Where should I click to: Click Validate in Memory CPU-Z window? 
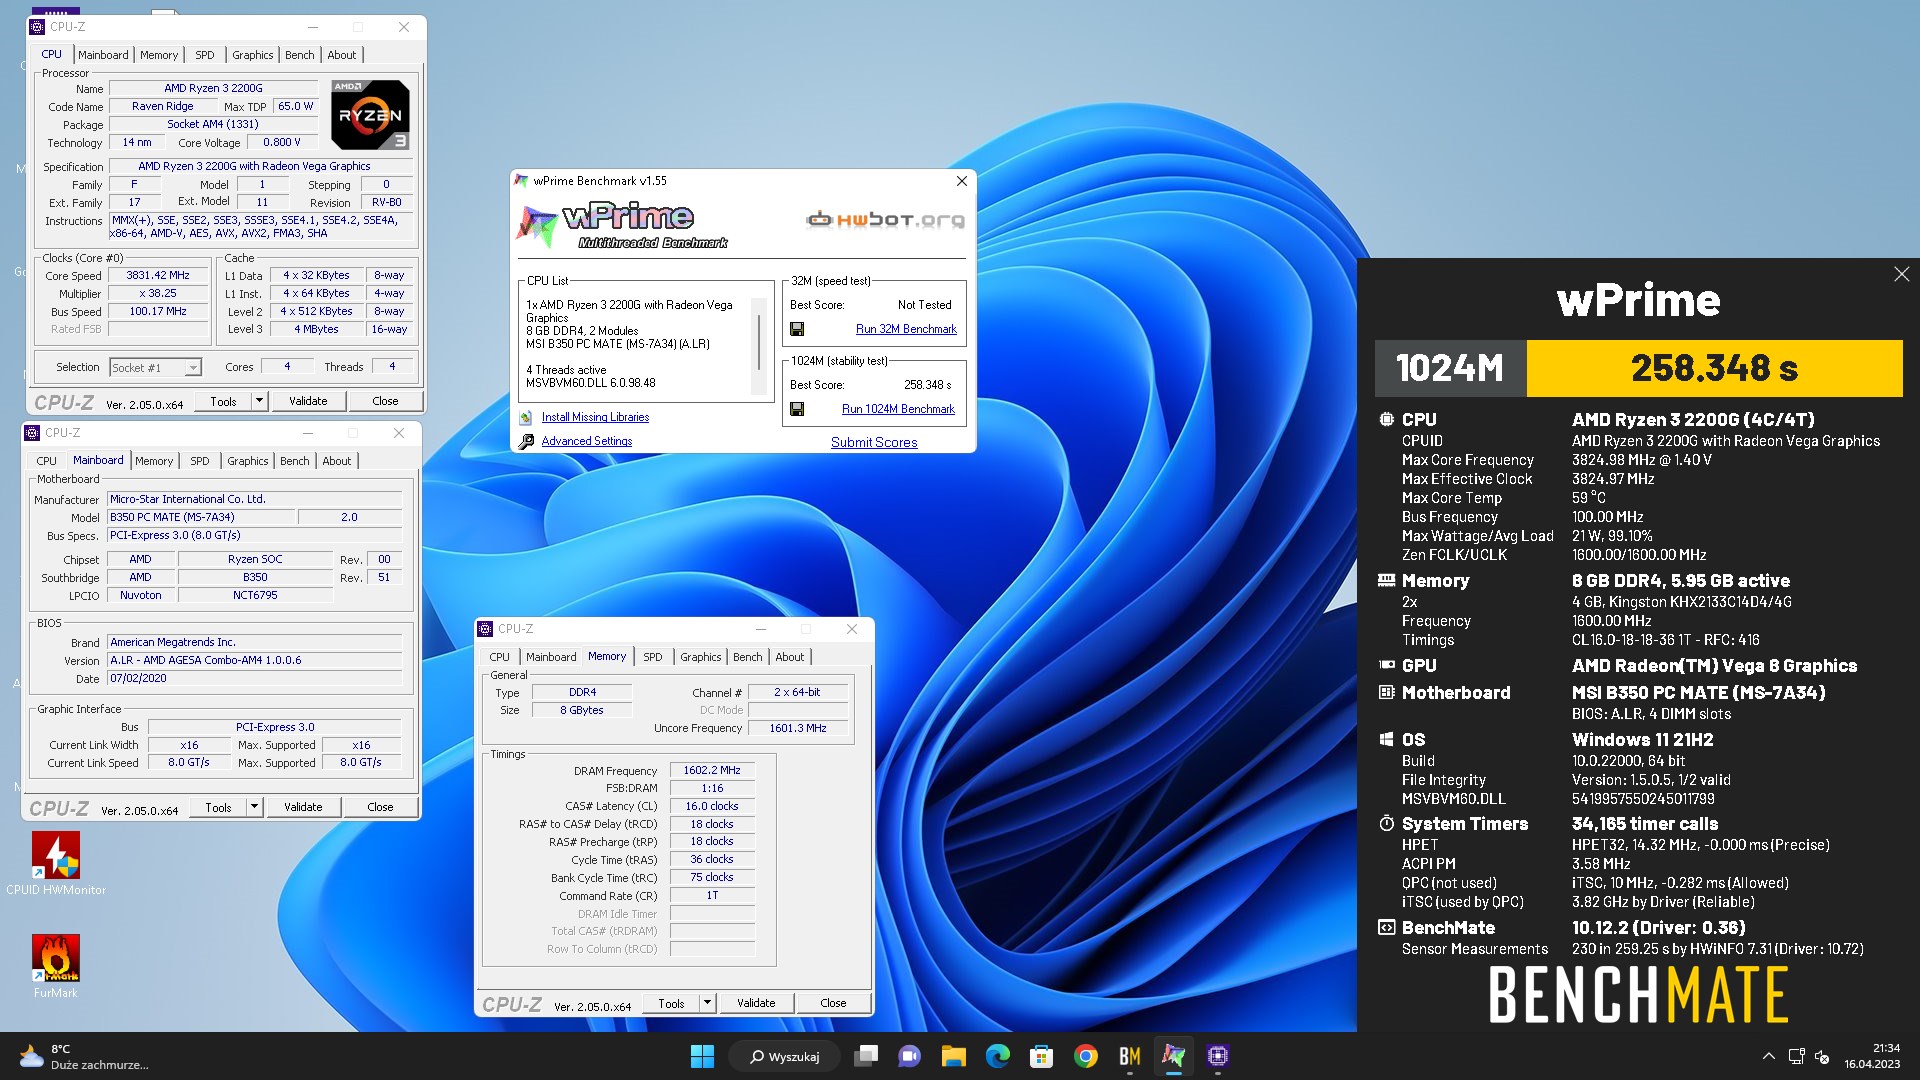coord(756,1003)
